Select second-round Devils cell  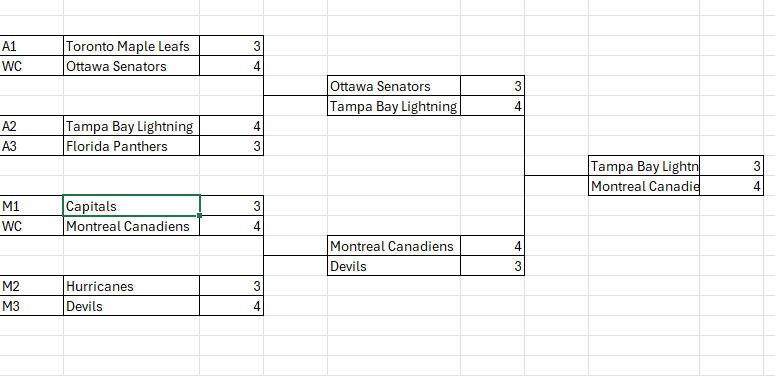pos(394,266)
